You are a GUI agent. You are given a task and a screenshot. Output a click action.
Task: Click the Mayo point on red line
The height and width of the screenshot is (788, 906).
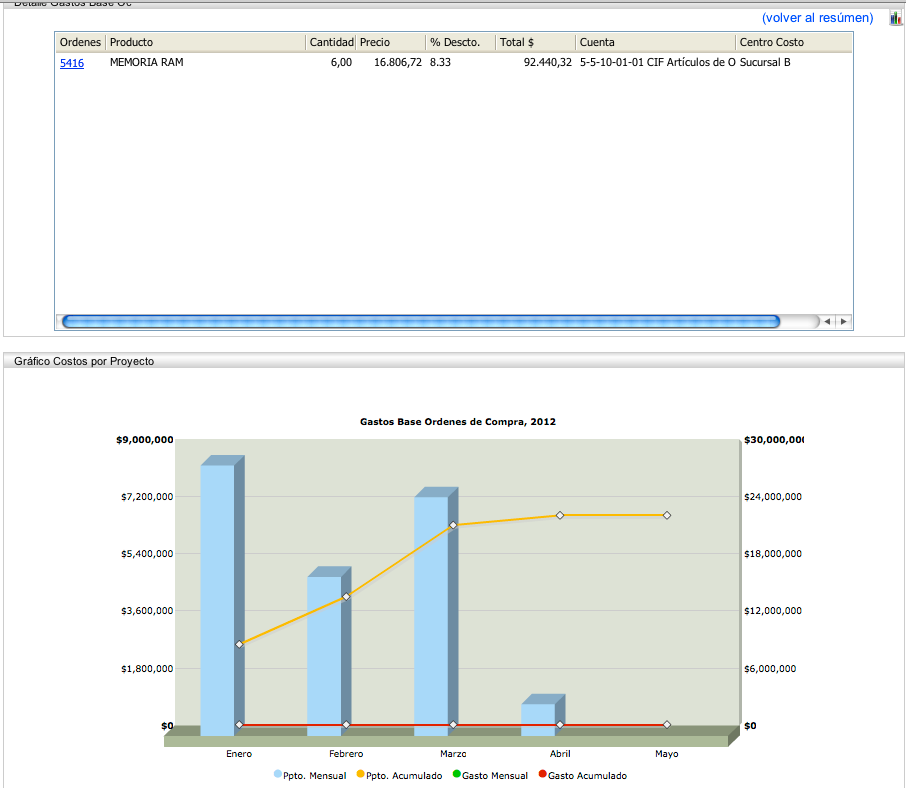[667, 724]
